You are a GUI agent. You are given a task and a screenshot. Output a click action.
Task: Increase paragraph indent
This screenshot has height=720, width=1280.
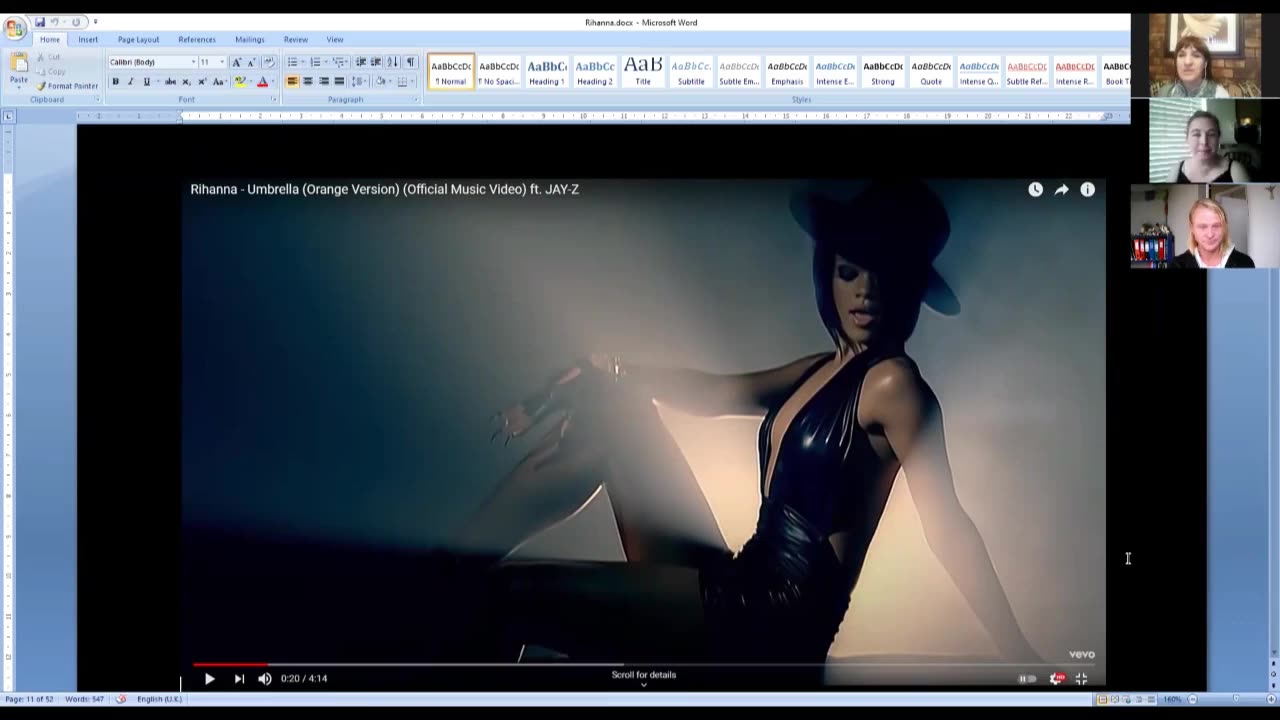[376, 62]
